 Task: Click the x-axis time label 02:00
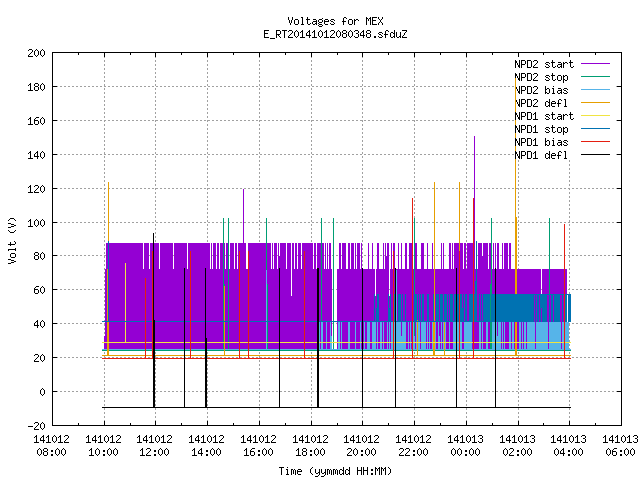[x=517, y=452]
